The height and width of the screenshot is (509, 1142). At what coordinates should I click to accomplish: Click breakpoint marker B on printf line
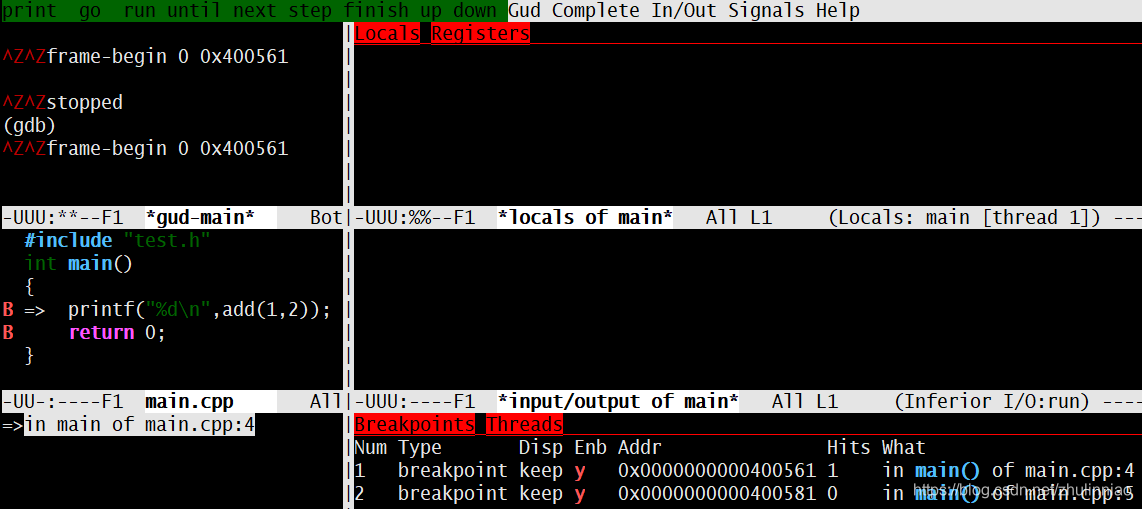[x=8, y=310]
